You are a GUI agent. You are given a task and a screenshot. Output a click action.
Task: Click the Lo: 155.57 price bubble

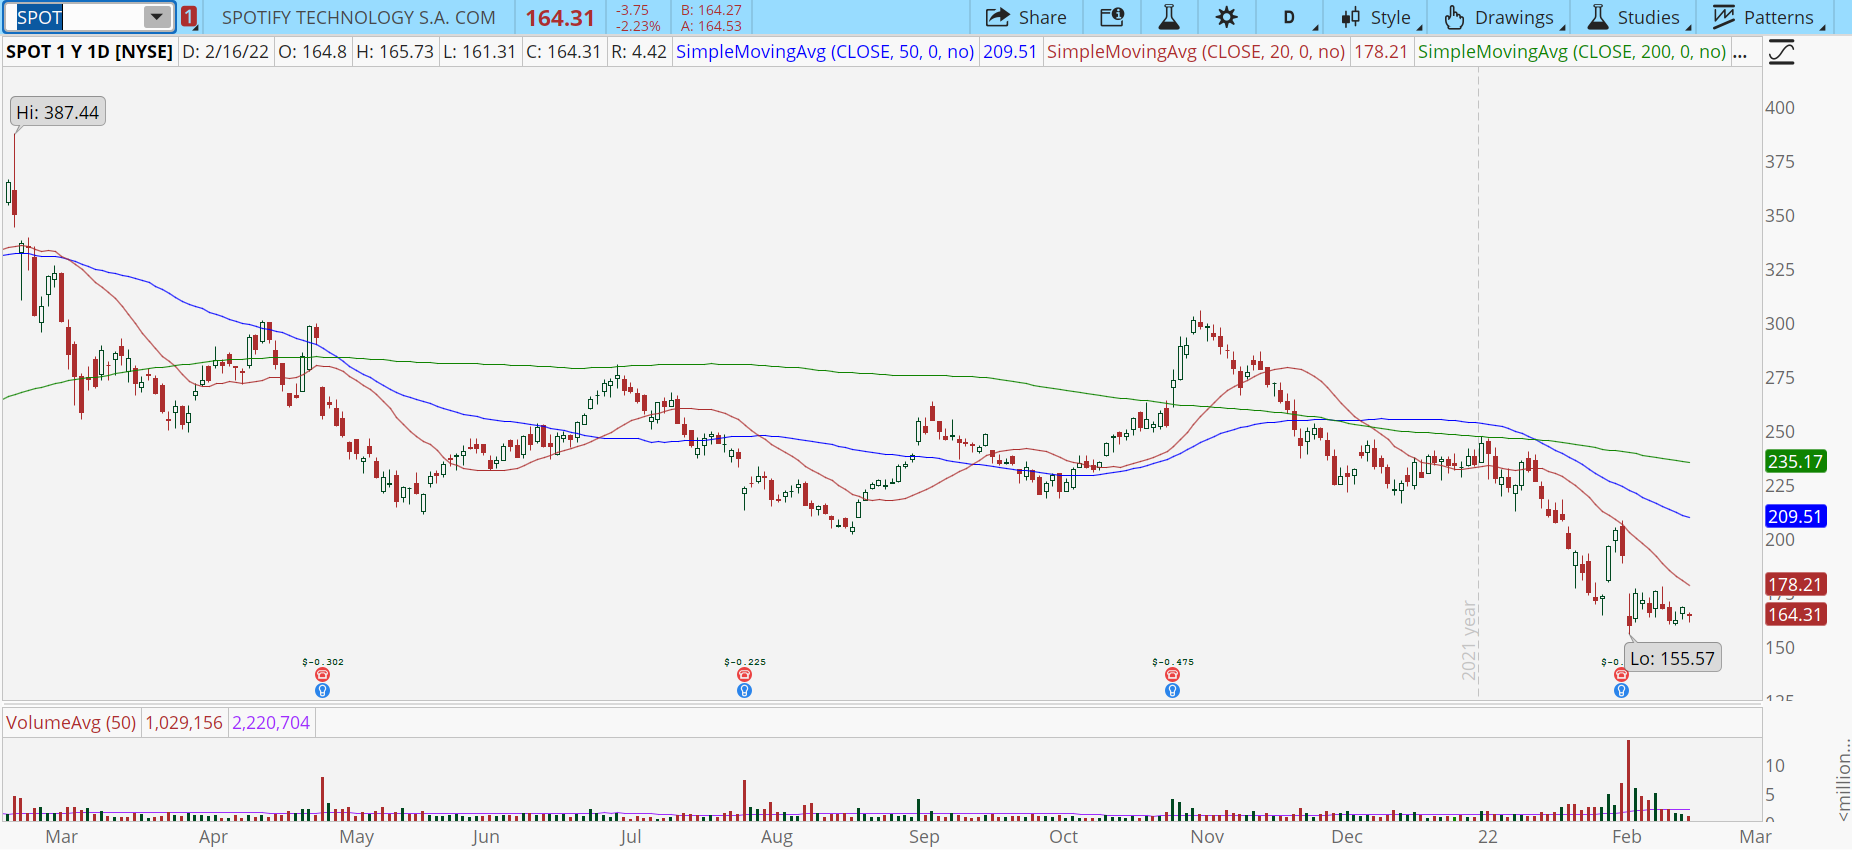point(1672,658)
